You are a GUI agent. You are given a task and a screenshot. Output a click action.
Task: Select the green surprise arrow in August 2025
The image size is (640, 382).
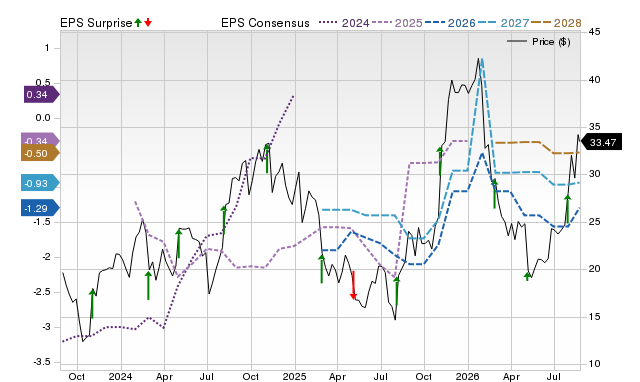pos(396,291)
